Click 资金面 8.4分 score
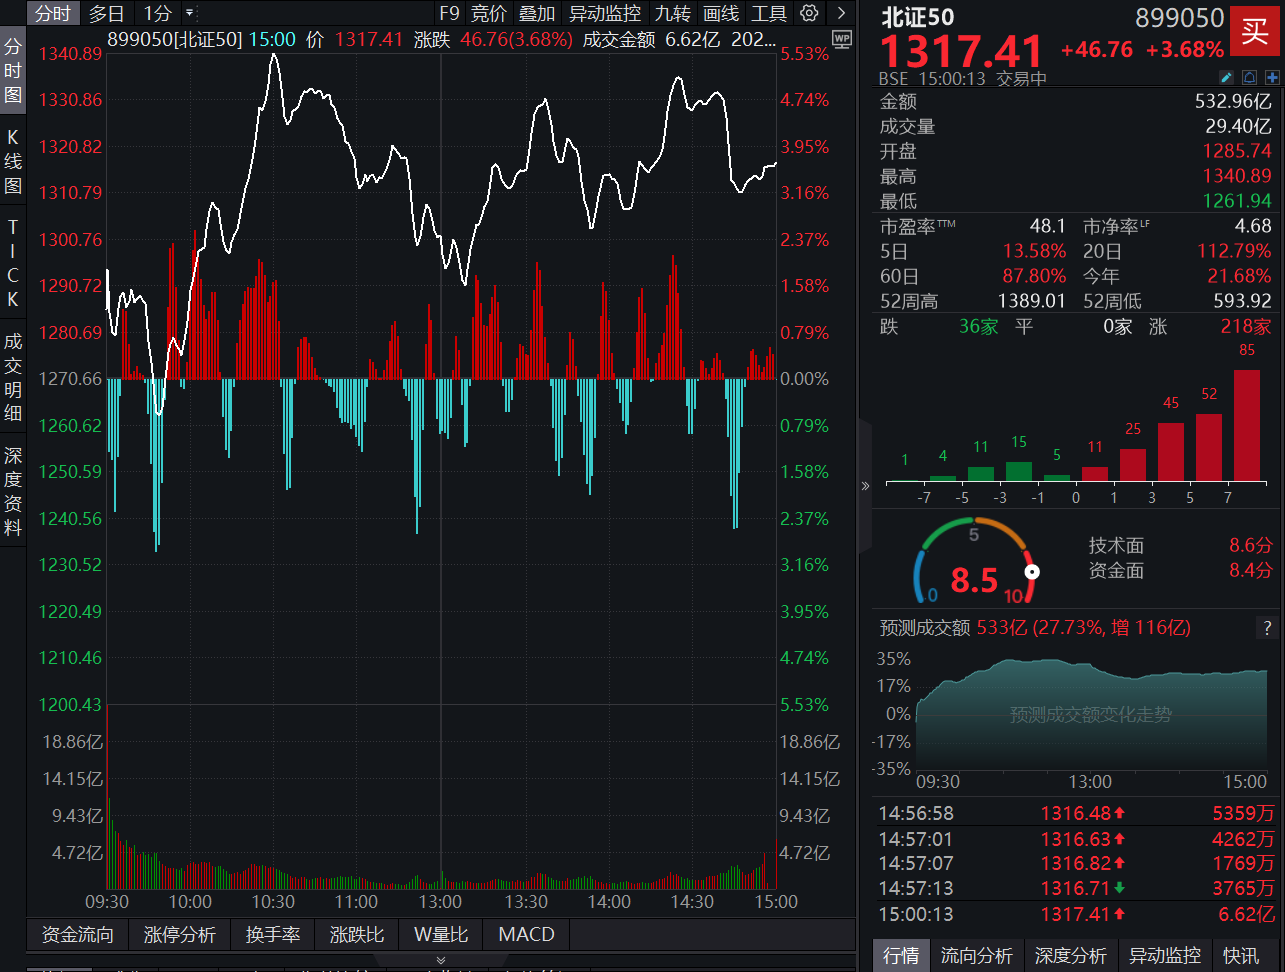The image size is (1285, 972). click(x=1180, y=570)
